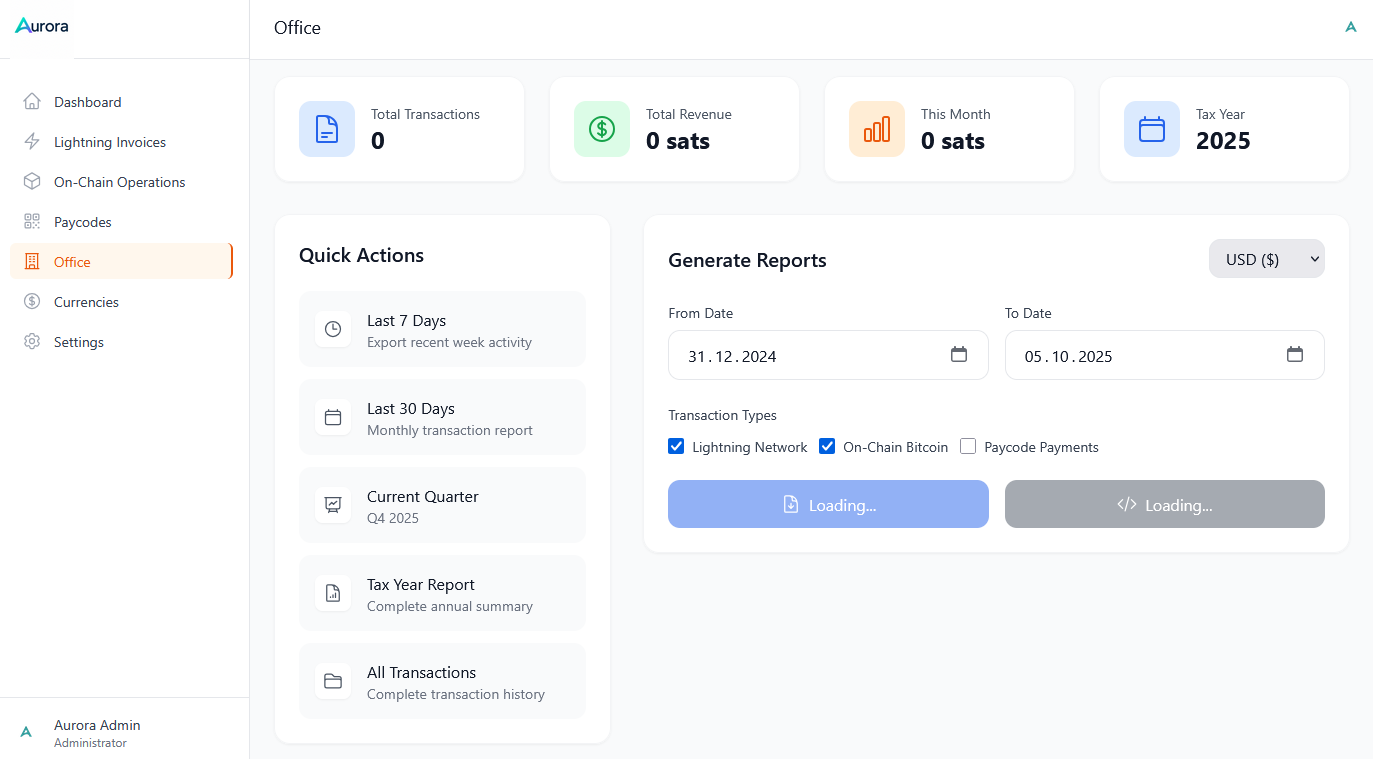Screen dimensions: 1373x759
Task: Select the Currencies dollar icon
Action: point(30,301)
